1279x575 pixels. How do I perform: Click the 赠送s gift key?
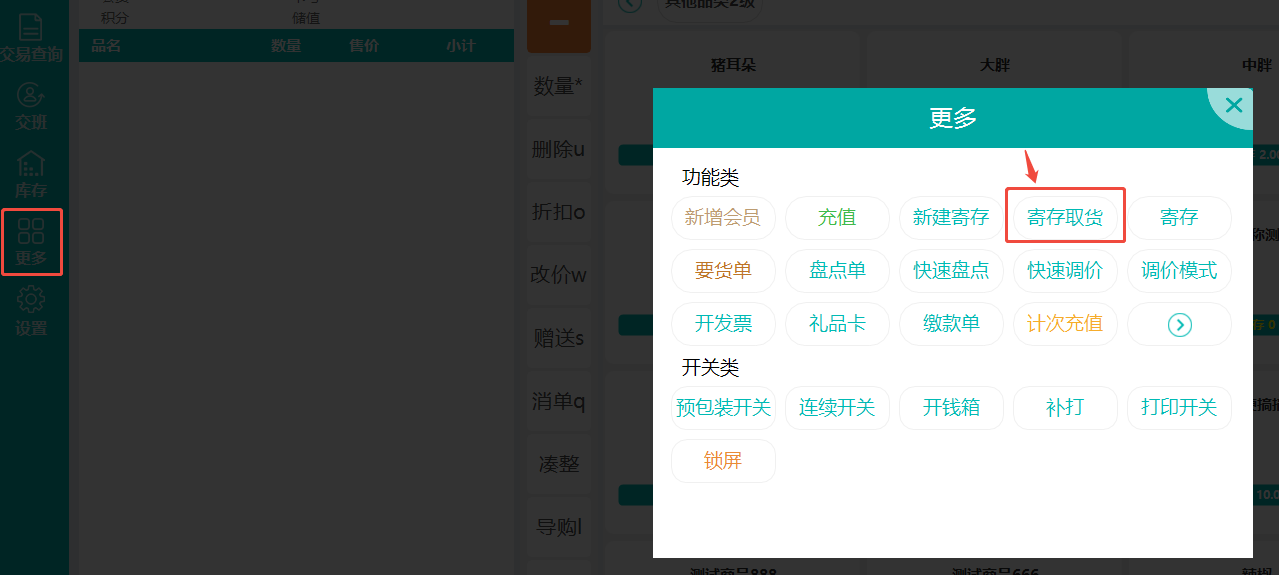[559, 339]
